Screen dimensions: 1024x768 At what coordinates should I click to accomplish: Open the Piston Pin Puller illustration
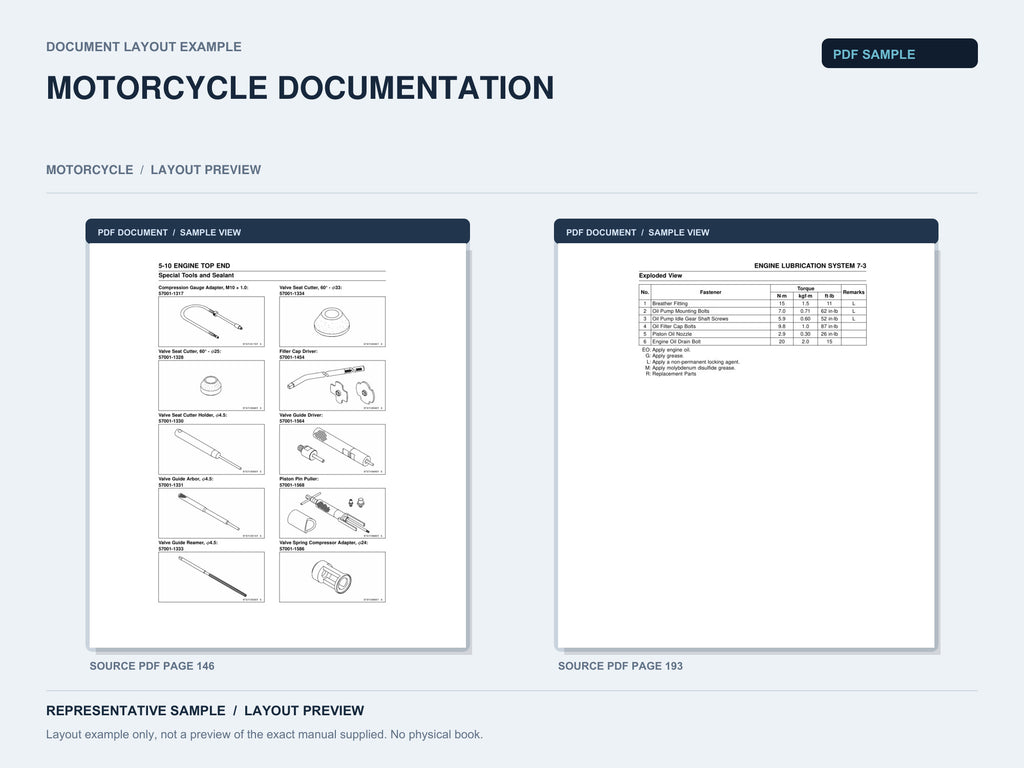[x=332, y=513]
